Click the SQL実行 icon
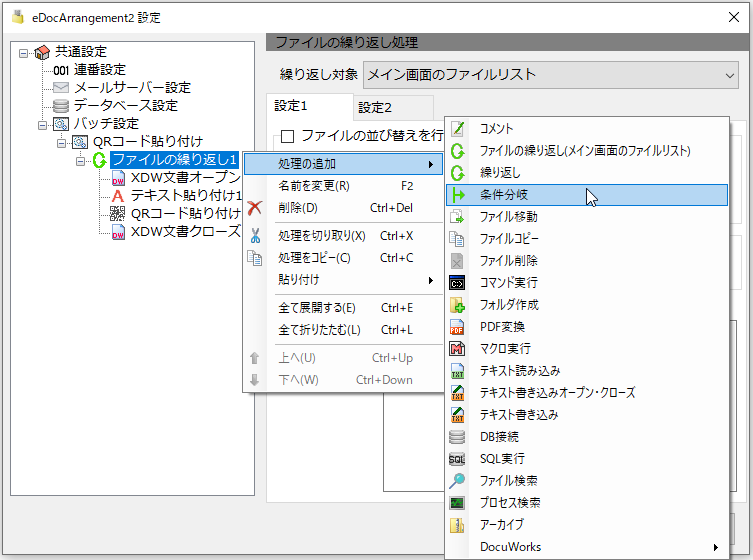 (x=457, y=459)
